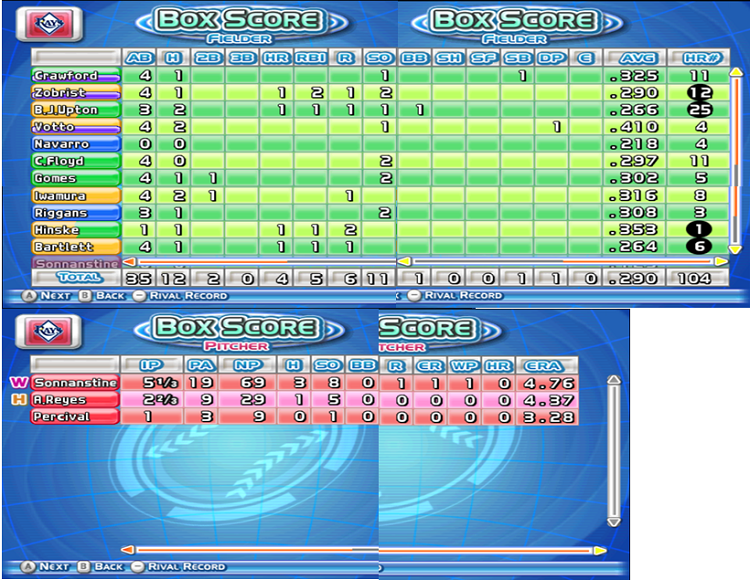Screen dimensions: 750x580
Task: Click Votto's .410 batting average
Action: pos(635,127)
